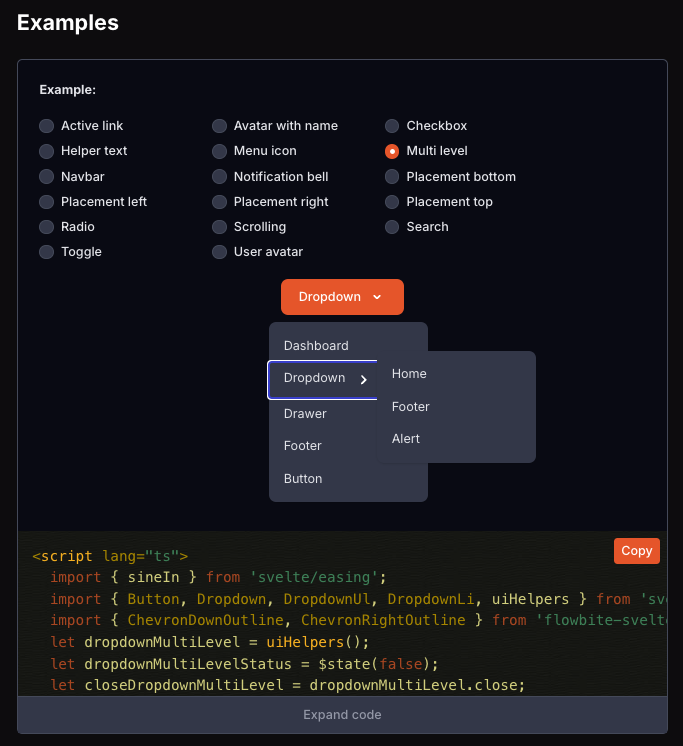Select the Checkbox example radio

tap(392, 126)
